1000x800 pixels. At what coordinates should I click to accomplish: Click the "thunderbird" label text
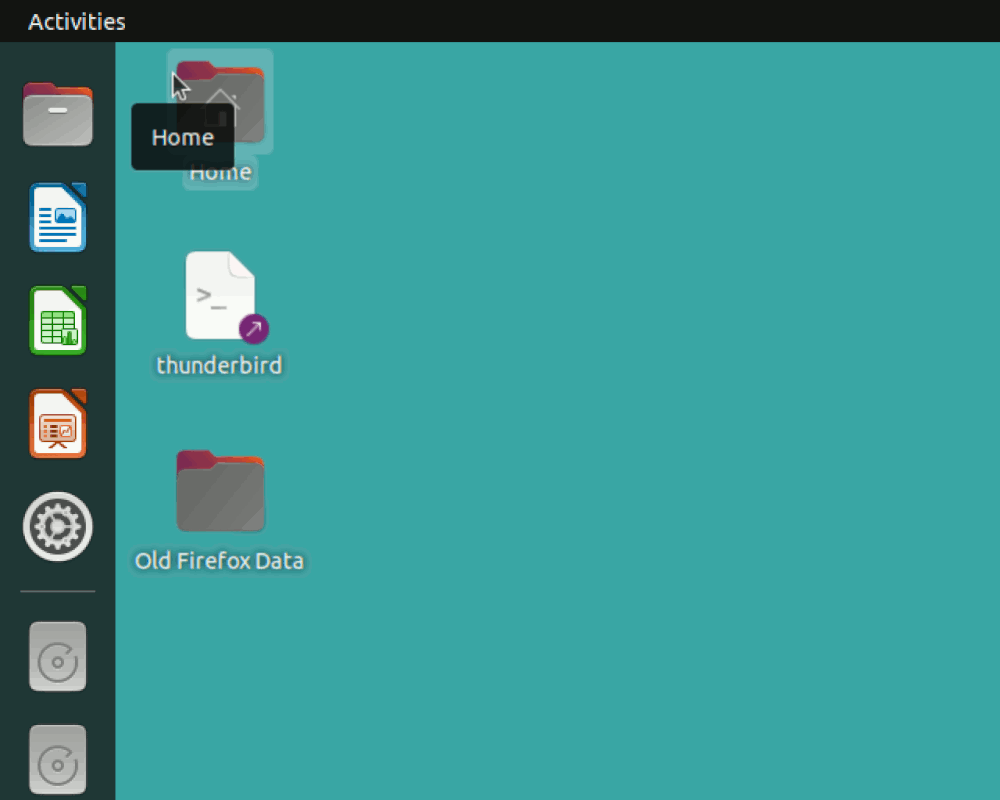coord(219,366)
